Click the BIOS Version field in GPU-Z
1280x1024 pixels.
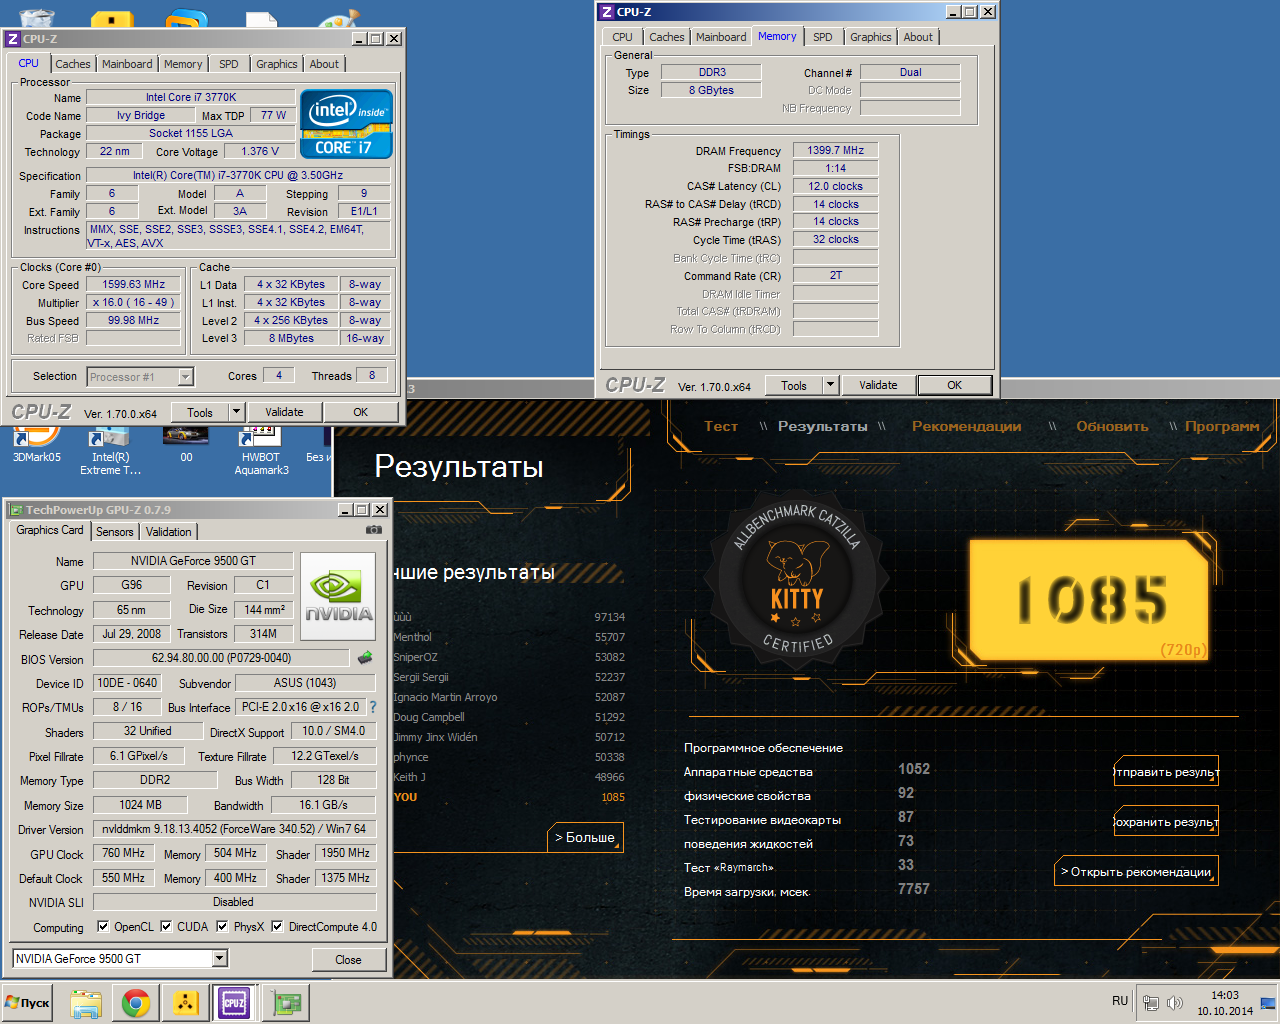point(222,658)
